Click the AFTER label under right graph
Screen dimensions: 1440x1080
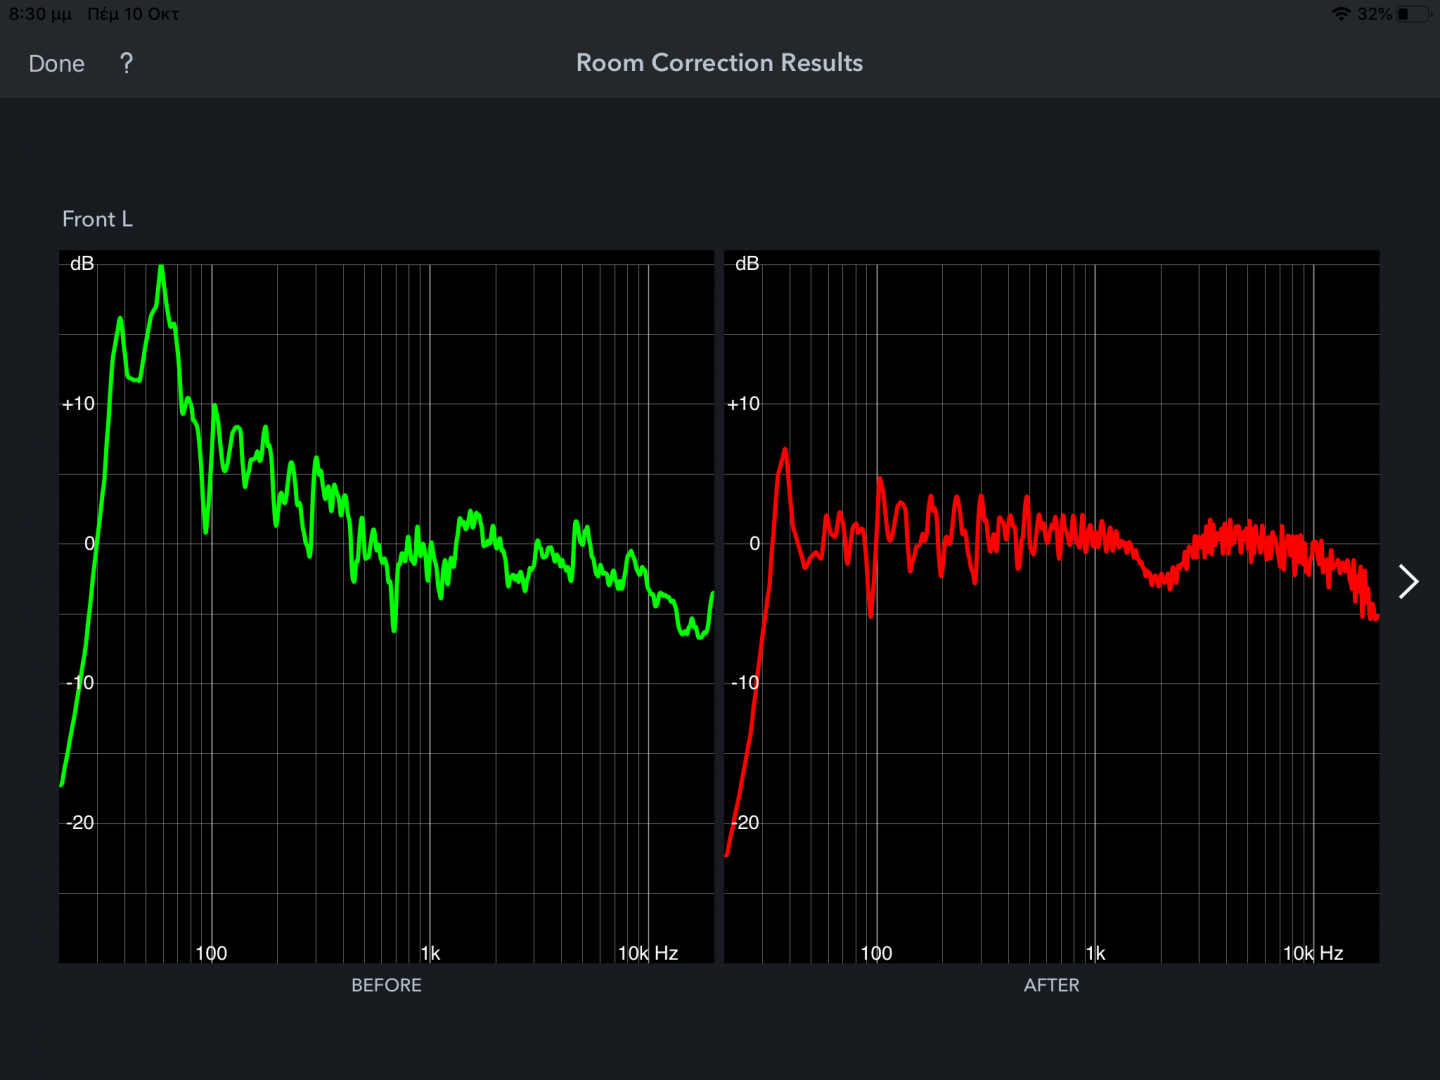pyautogui.click(x=1051, y=985)
